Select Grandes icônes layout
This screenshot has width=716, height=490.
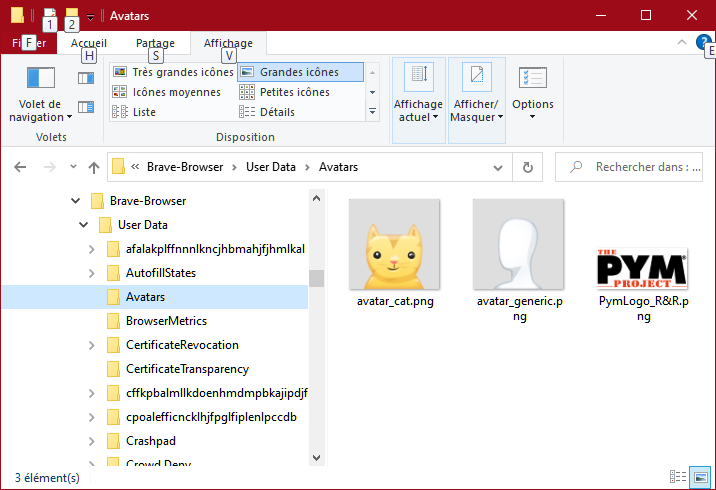300,72
